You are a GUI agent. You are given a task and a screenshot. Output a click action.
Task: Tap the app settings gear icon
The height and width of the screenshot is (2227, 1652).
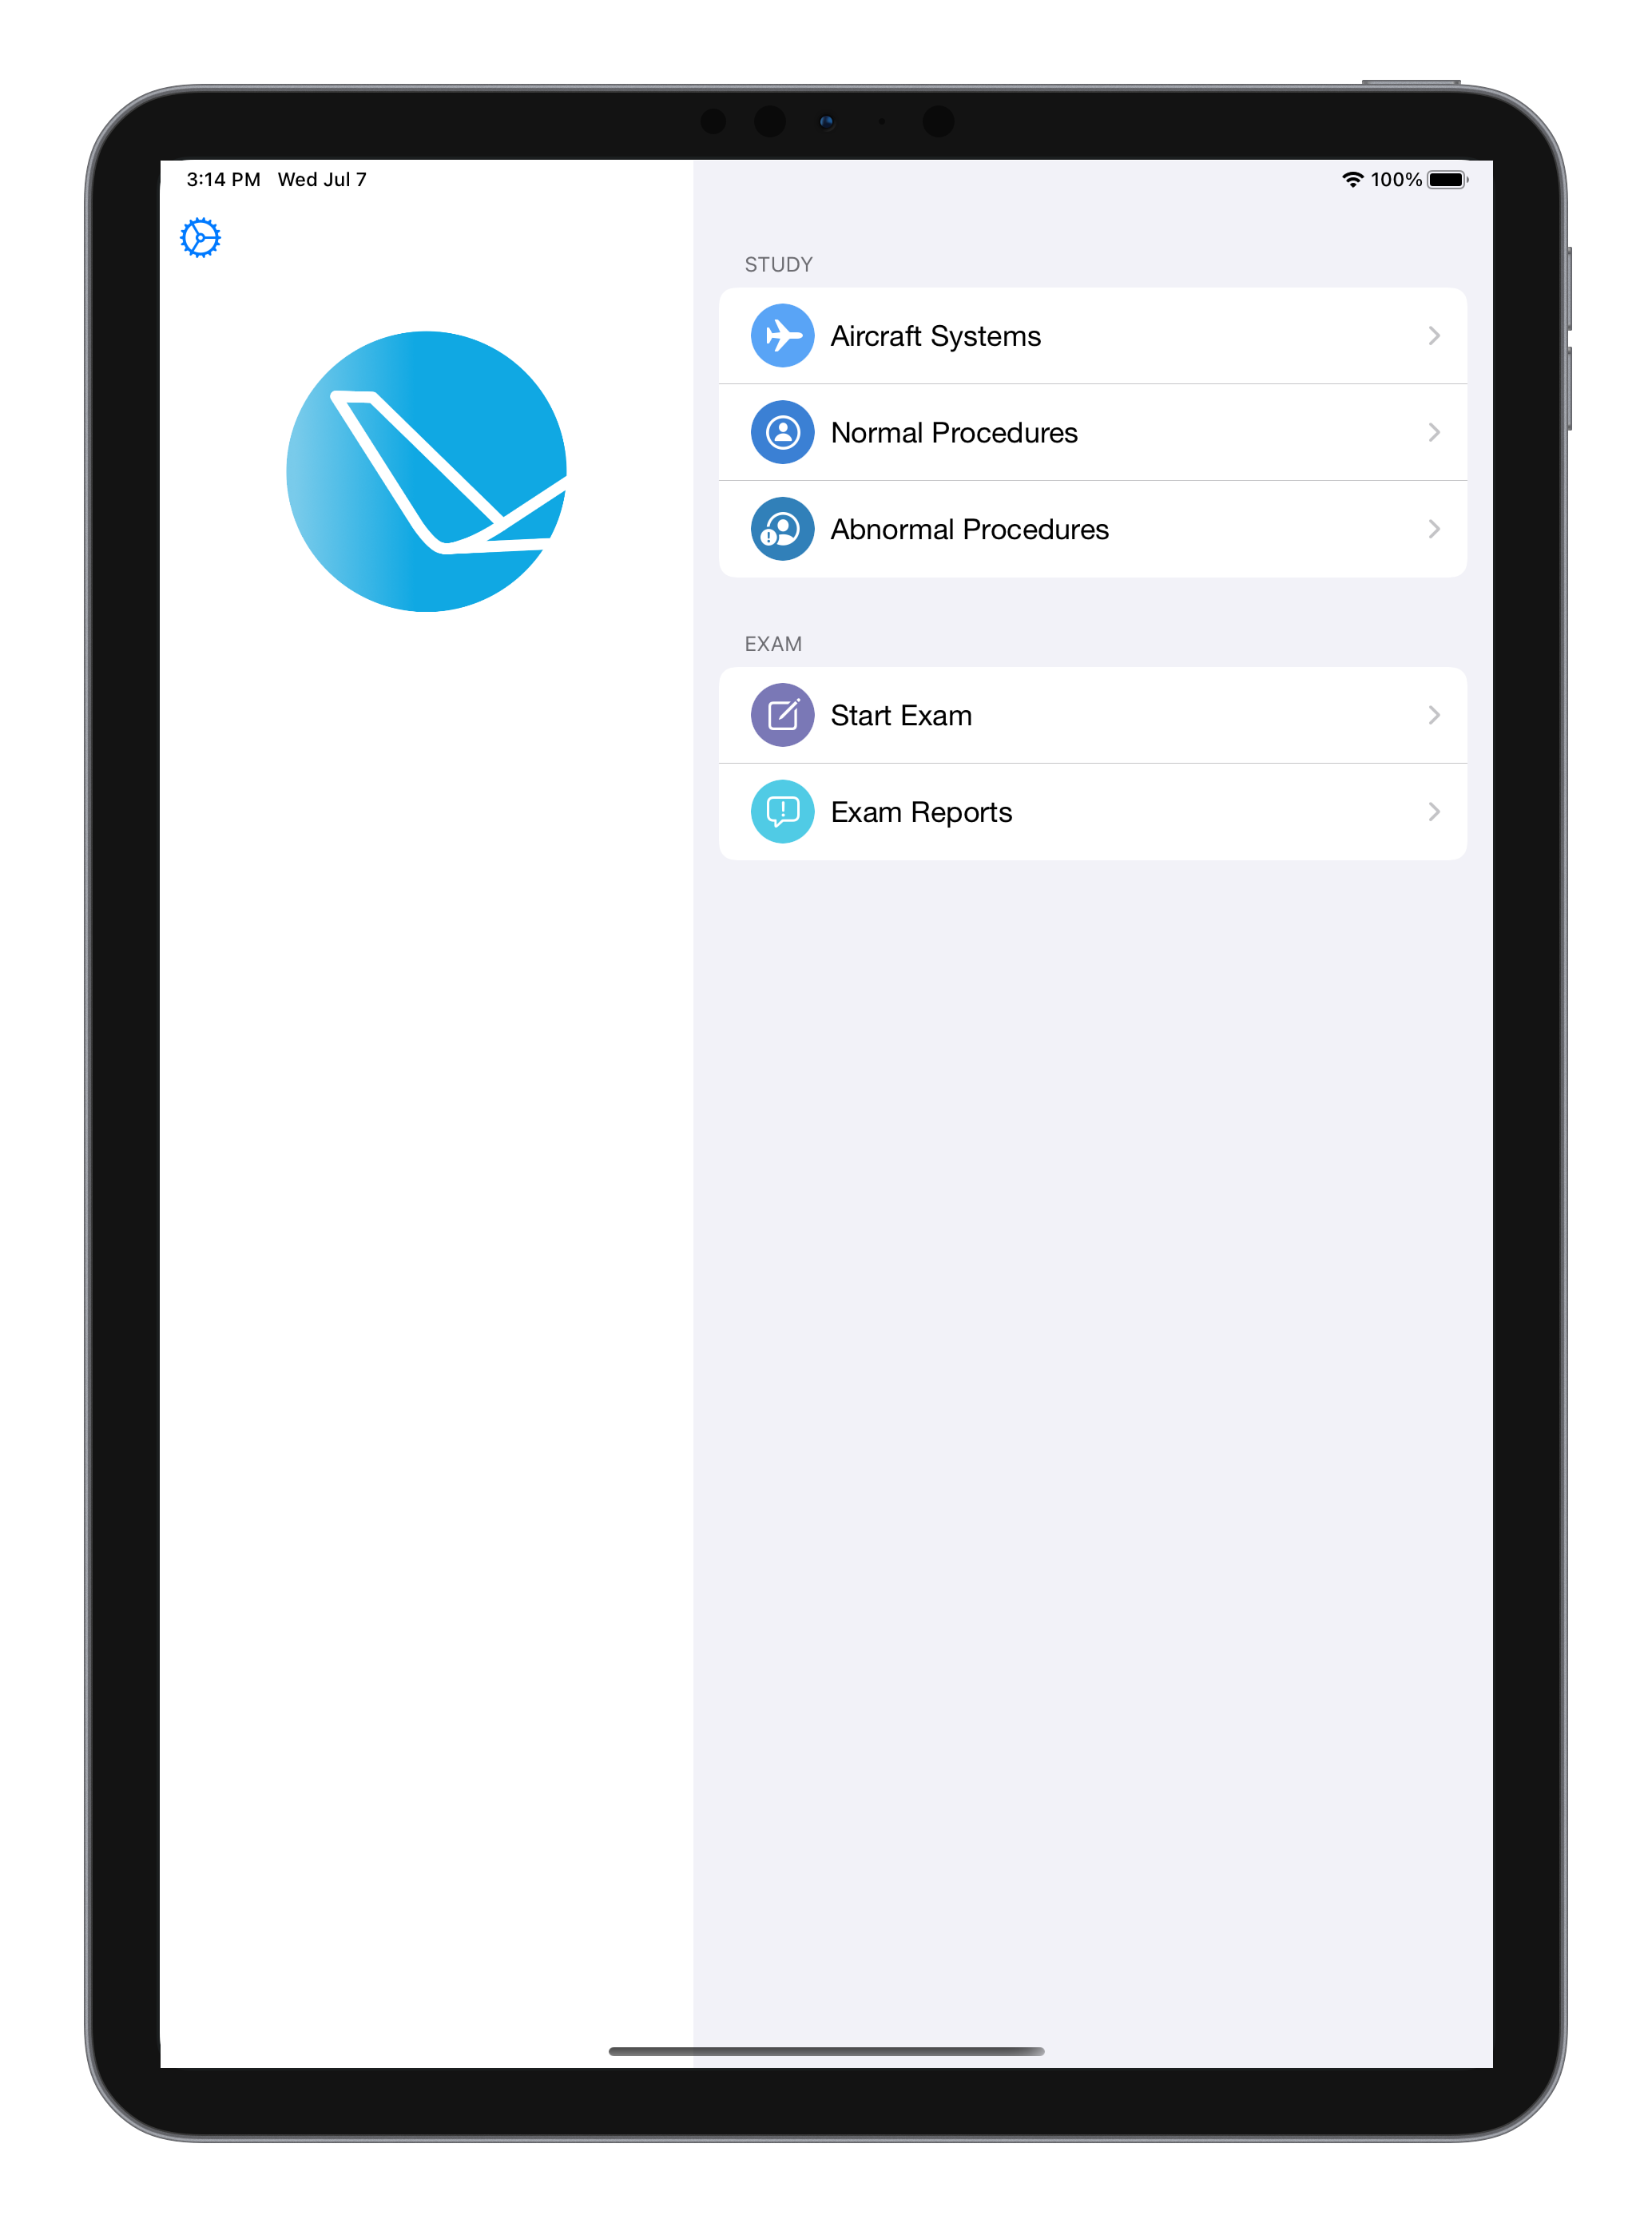pos(200,237)
